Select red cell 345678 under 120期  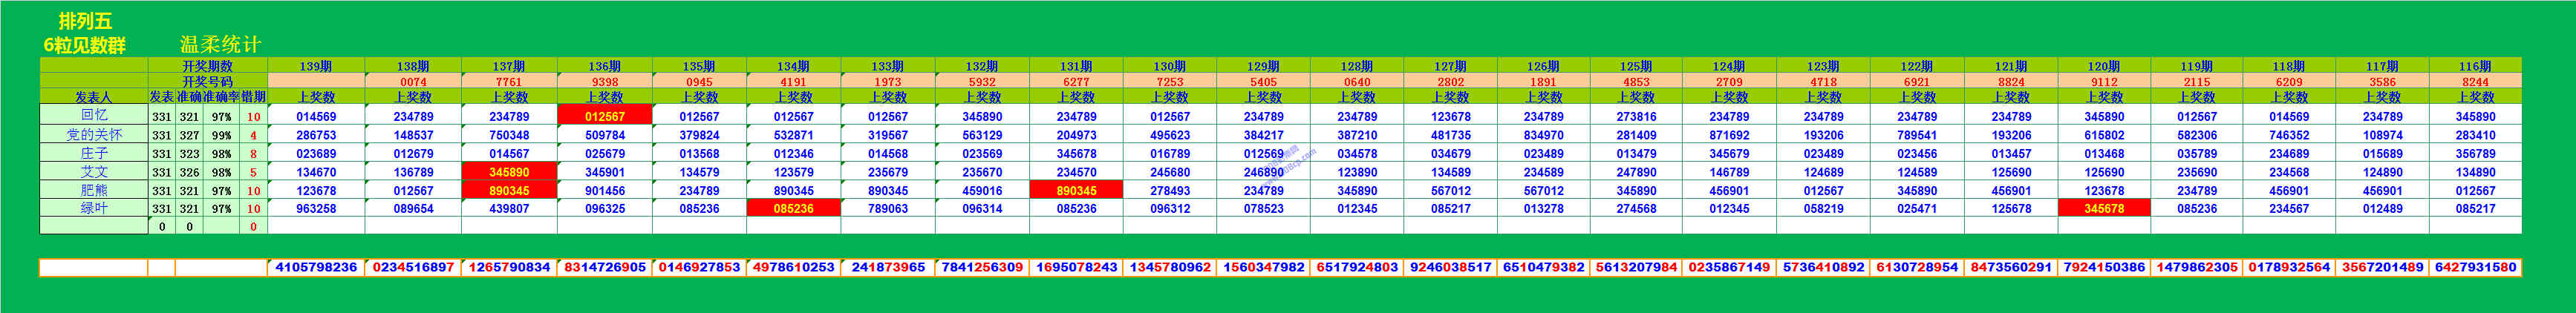pos(2104,209)
